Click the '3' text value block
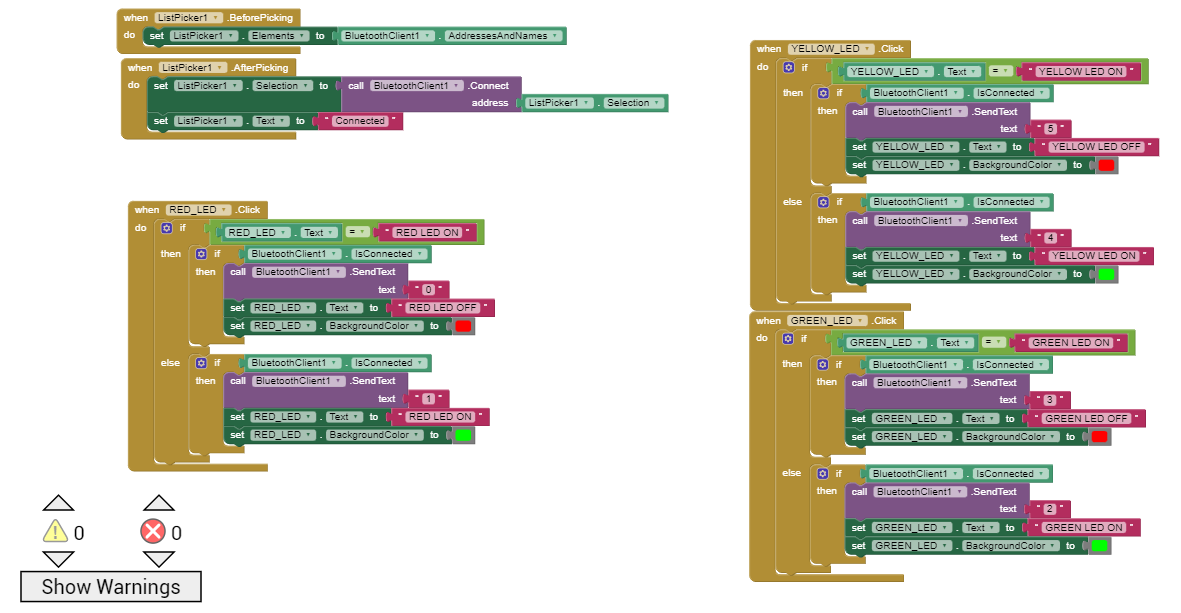This screenshot has width=1181, height=613. click(1050, 400)
